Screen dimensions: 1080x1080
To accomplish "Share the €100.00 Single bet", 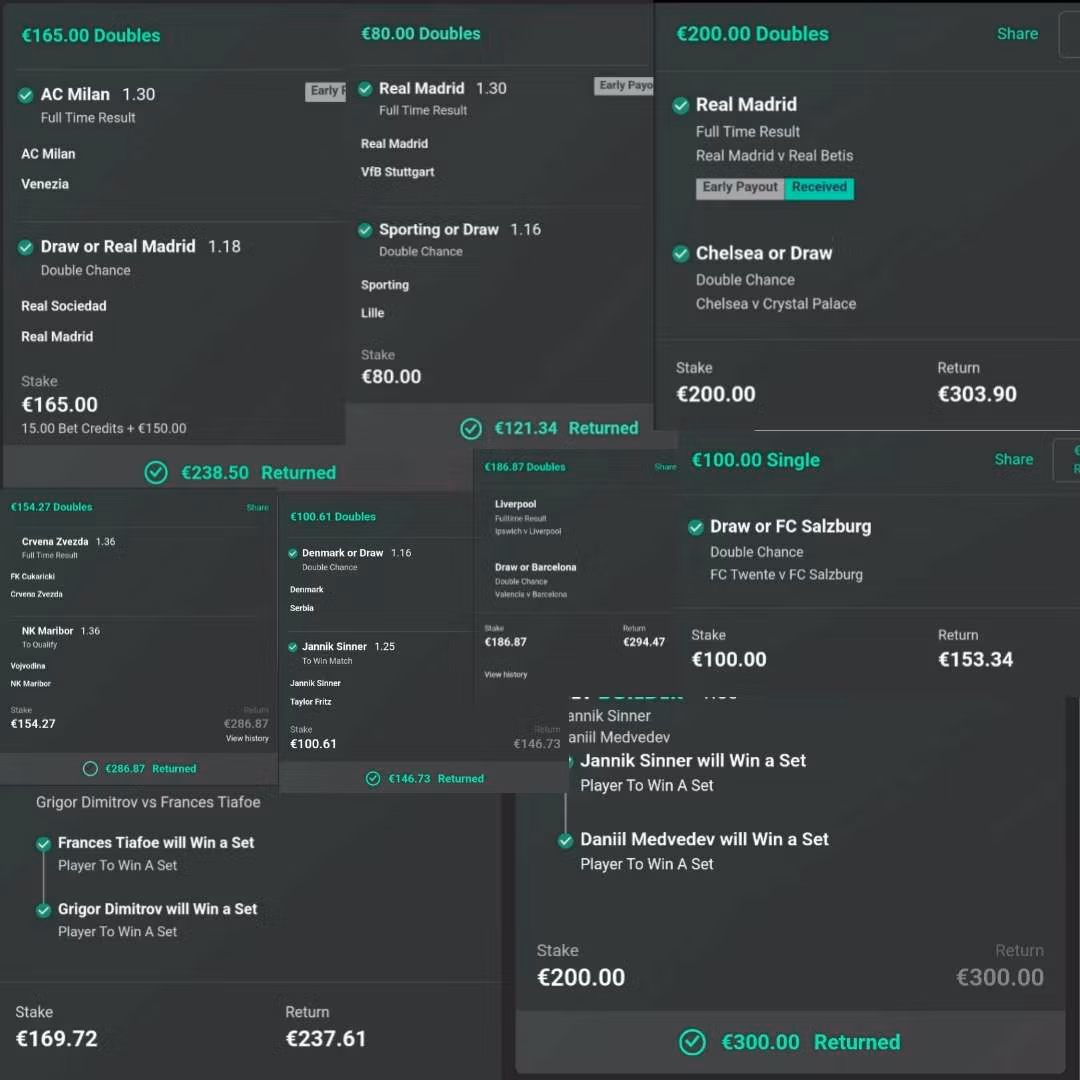I will (x=1014, y=459).
